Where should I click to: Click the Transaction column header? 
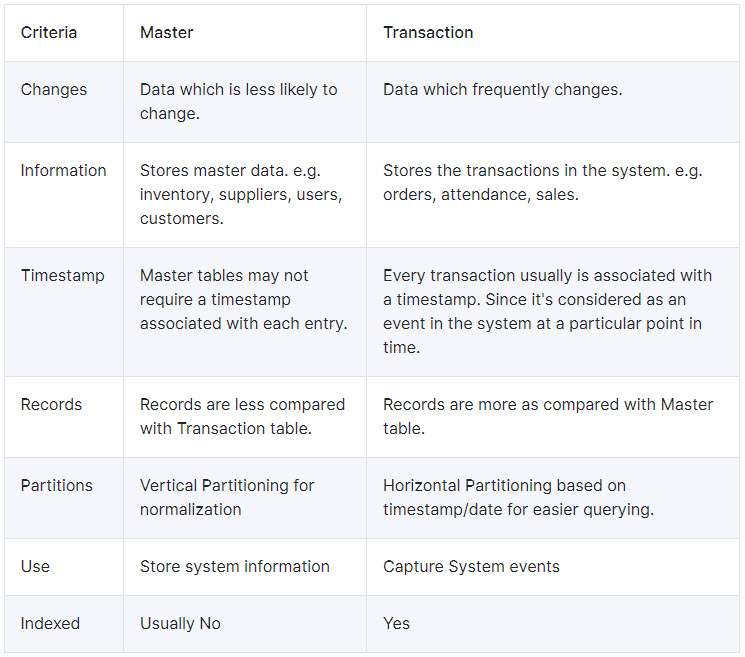(428, 33)
